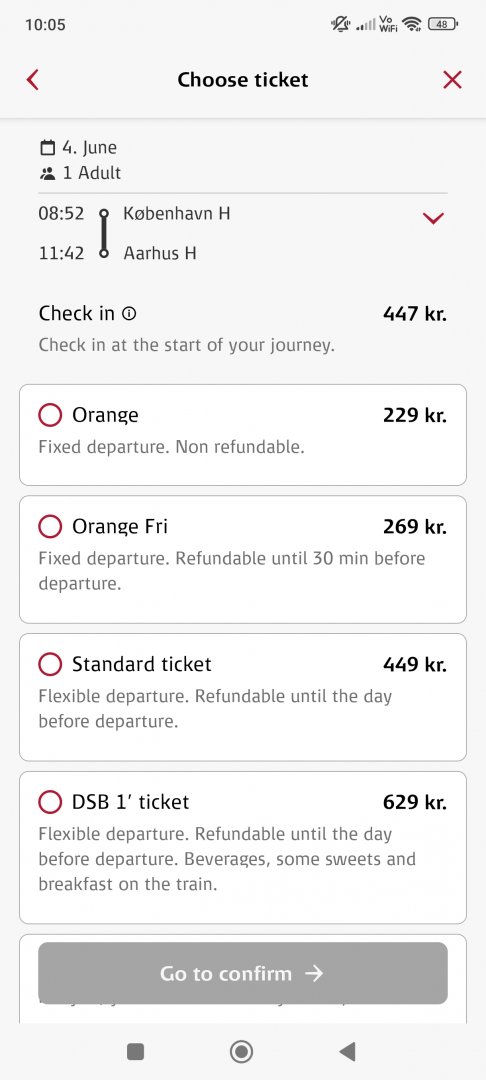Tap the route line icon between stations
Screen dimensions: 486x1080
(104, 233)
